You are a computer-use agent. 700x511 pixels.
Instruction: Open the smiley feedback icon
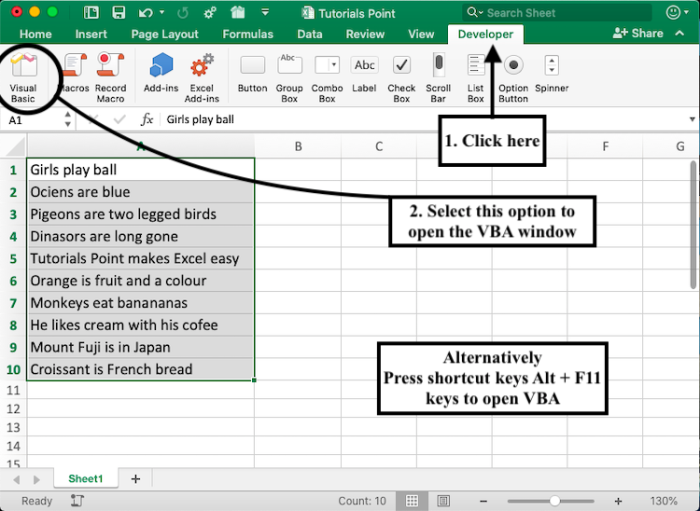(x=673, y=12)
